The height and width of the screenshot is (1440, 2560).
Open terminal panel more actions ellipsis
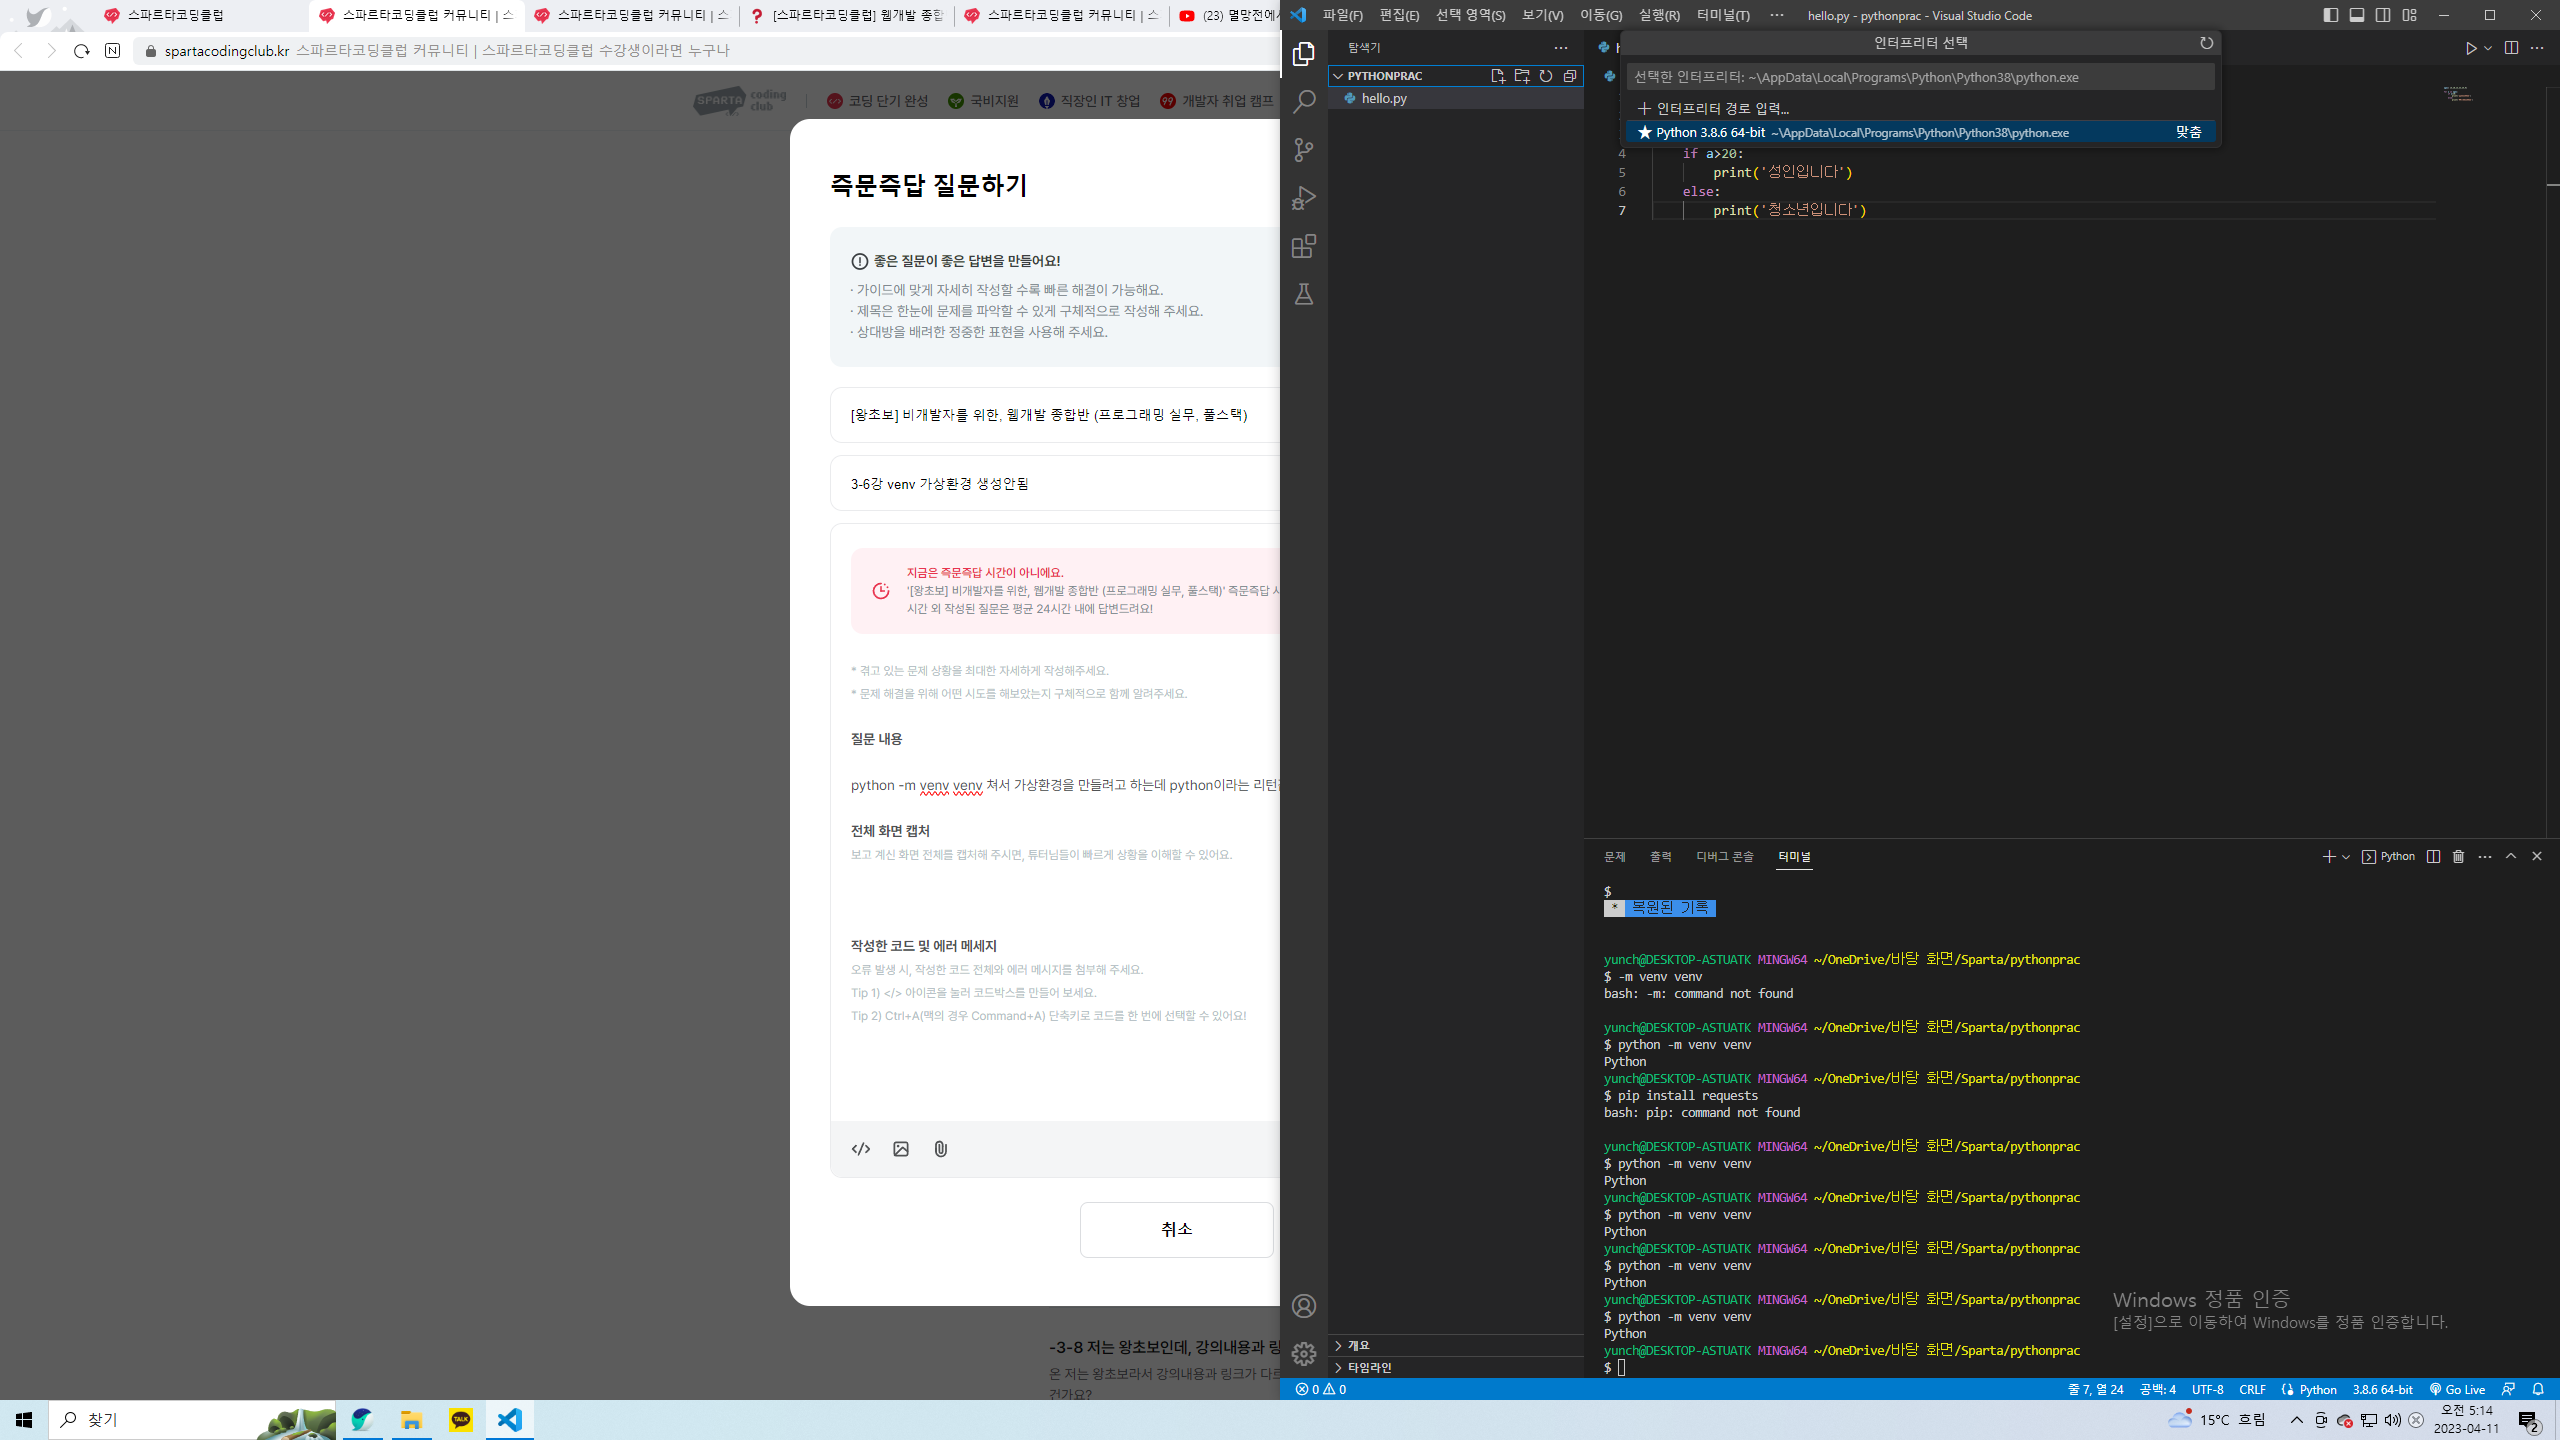2484,857
